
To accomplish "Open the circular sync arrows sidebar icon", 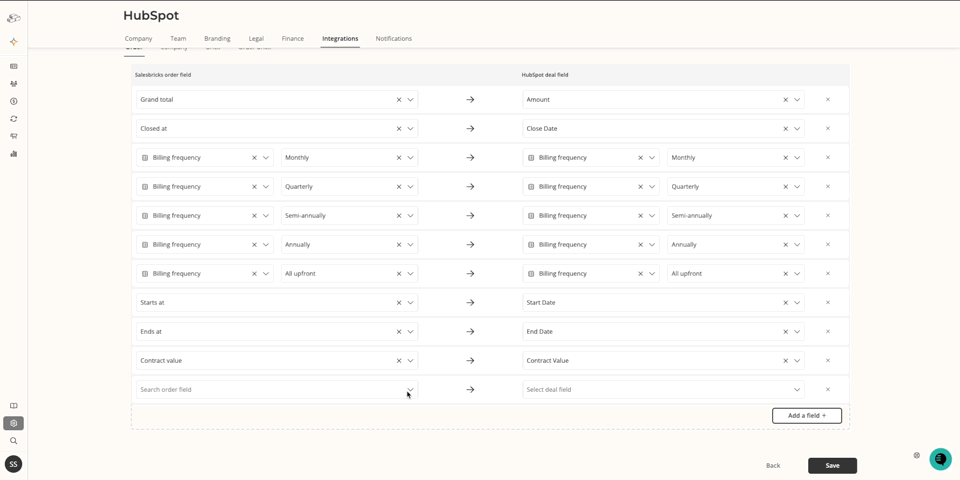I will coord(13,119).
